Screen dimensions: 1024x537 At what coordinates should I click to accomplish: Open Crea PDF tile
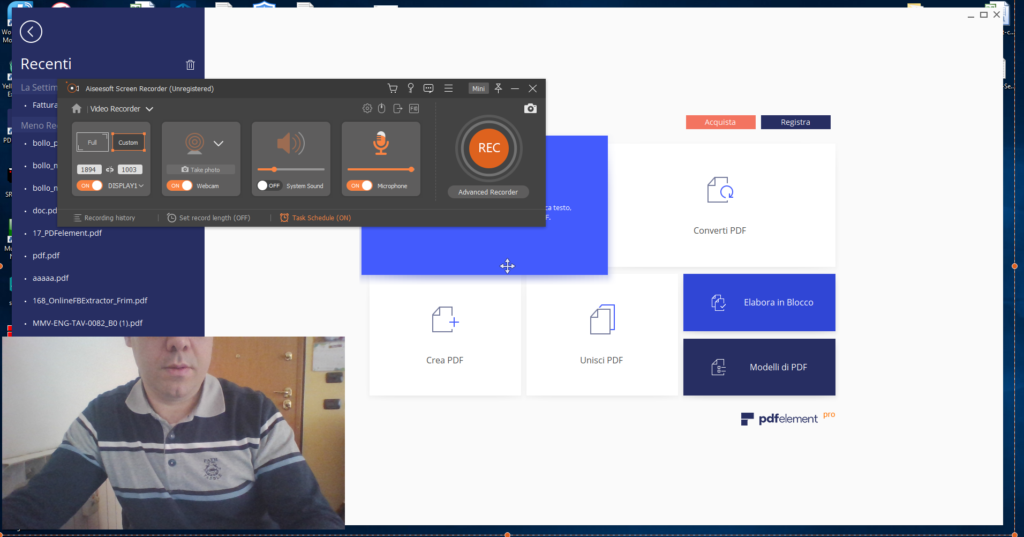pos(445,335)
